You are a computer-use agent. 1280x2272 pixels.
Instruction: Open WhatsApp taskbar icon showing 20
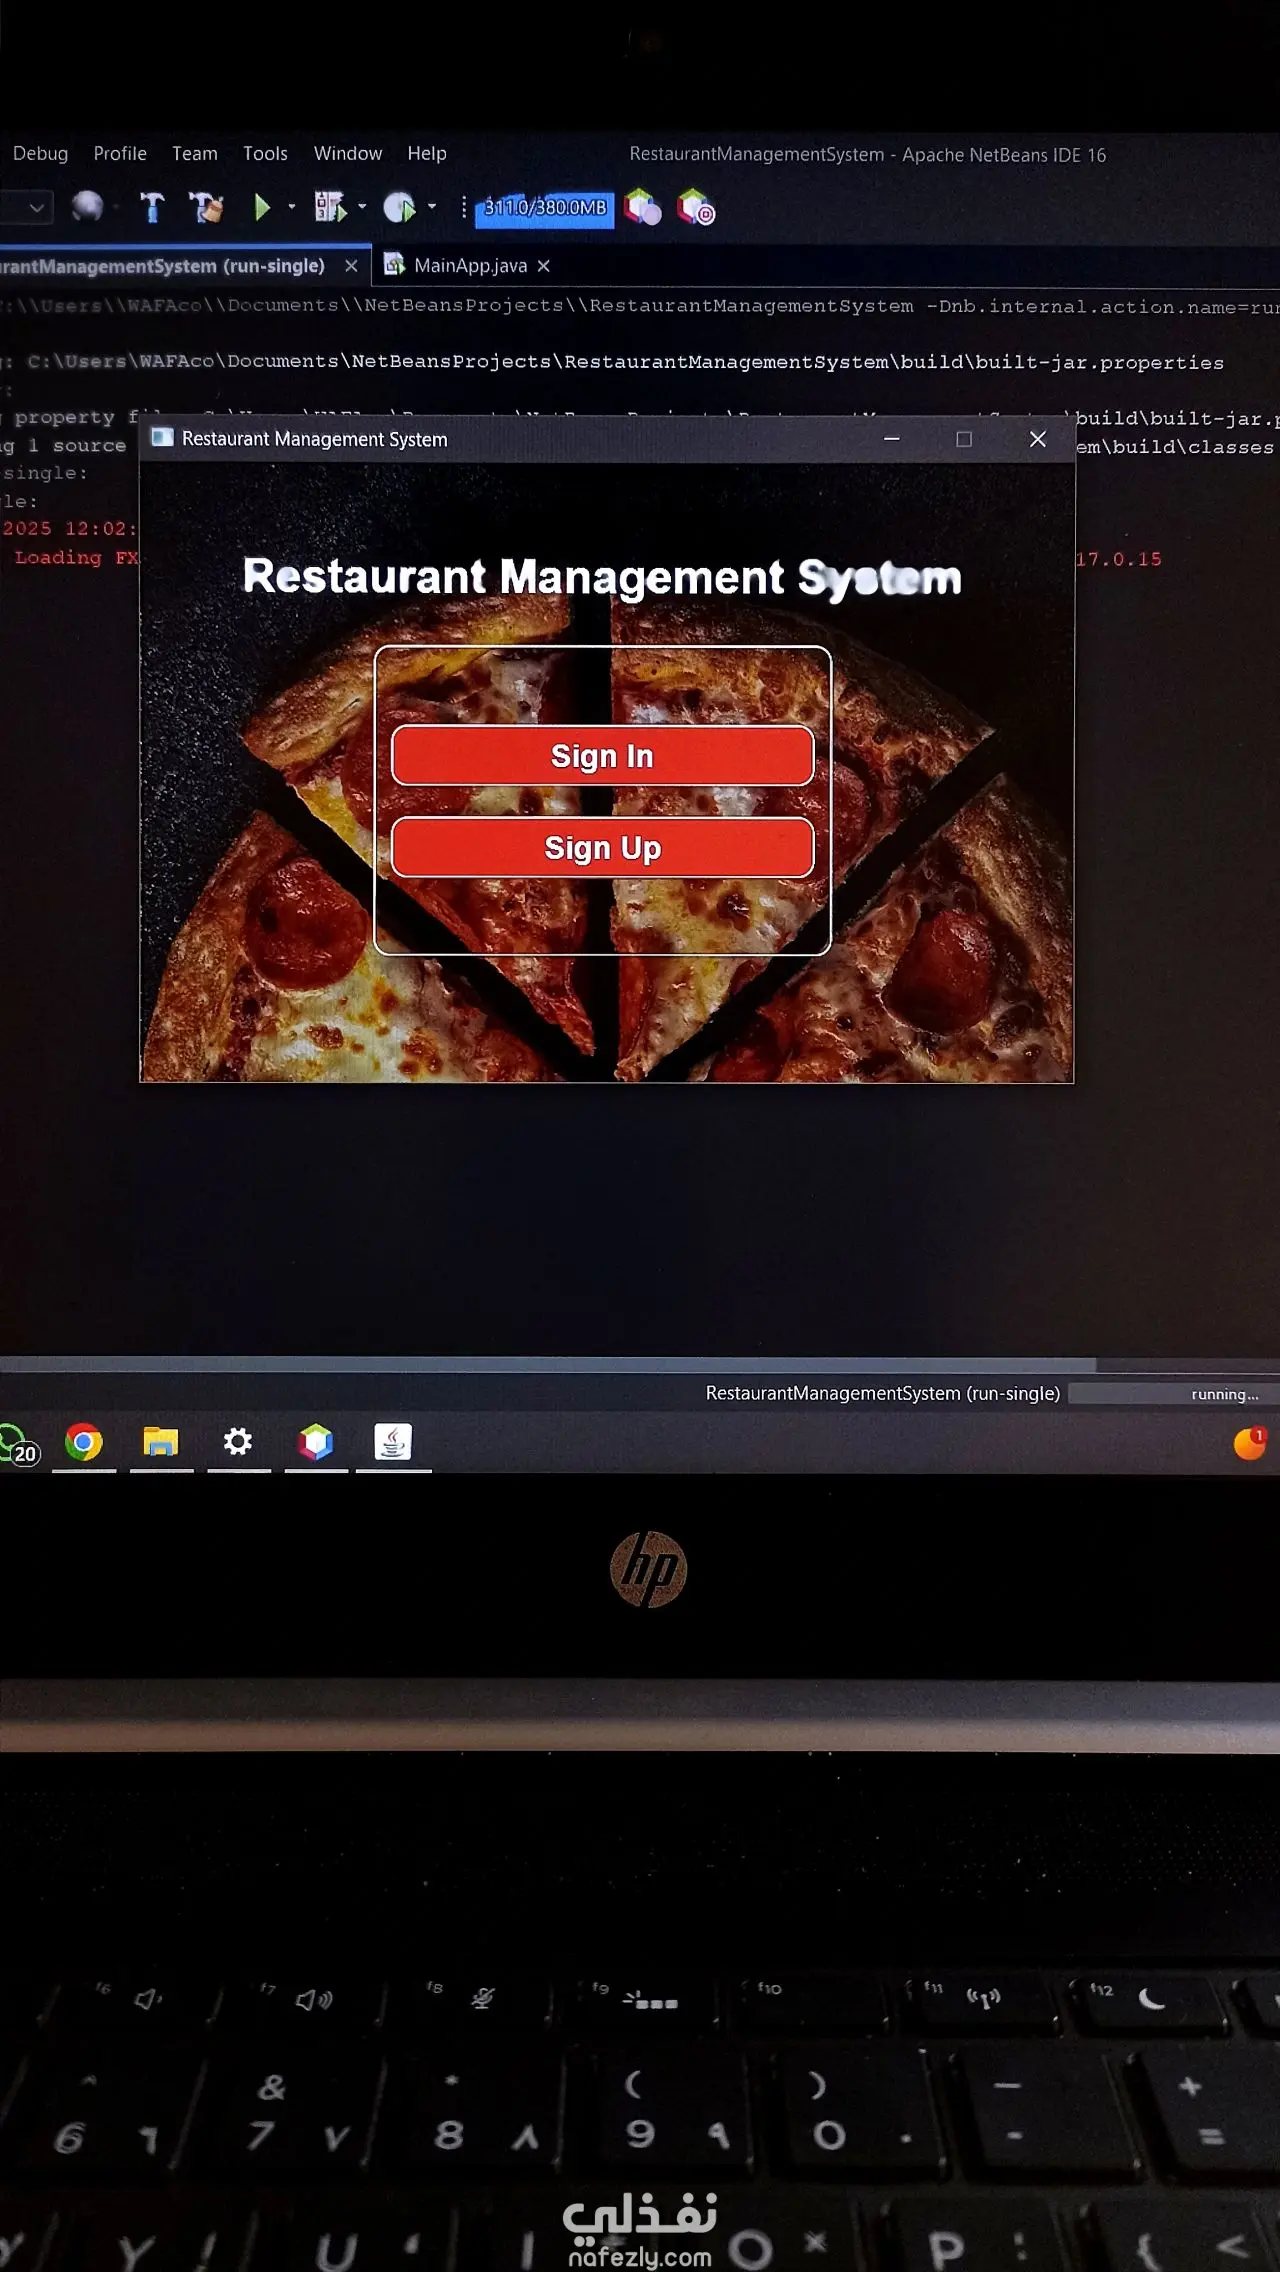click(17, 1444)
